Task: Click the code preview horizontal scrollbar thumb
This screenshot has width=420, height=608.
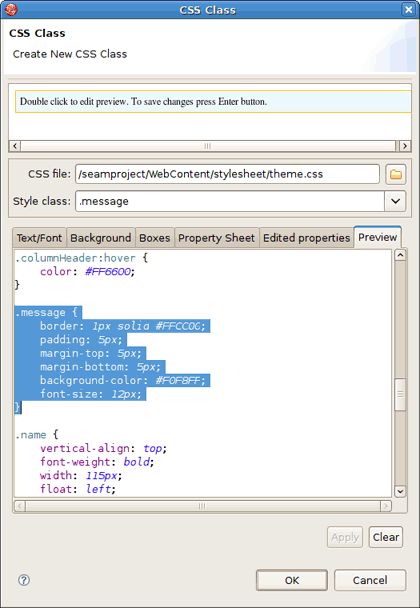Action: coord(202,506)
